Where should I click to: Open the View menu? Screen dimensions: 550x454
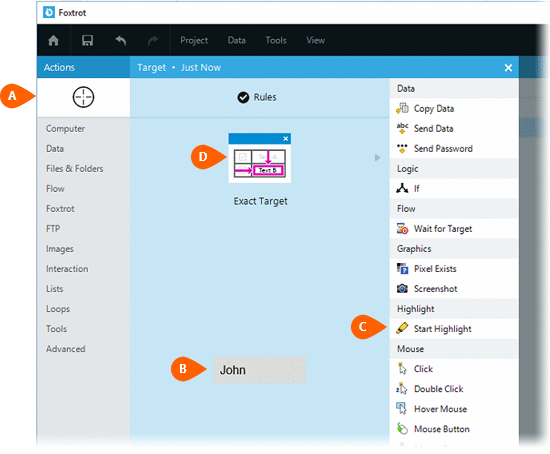pyautogui.click(x=316, y=40)
